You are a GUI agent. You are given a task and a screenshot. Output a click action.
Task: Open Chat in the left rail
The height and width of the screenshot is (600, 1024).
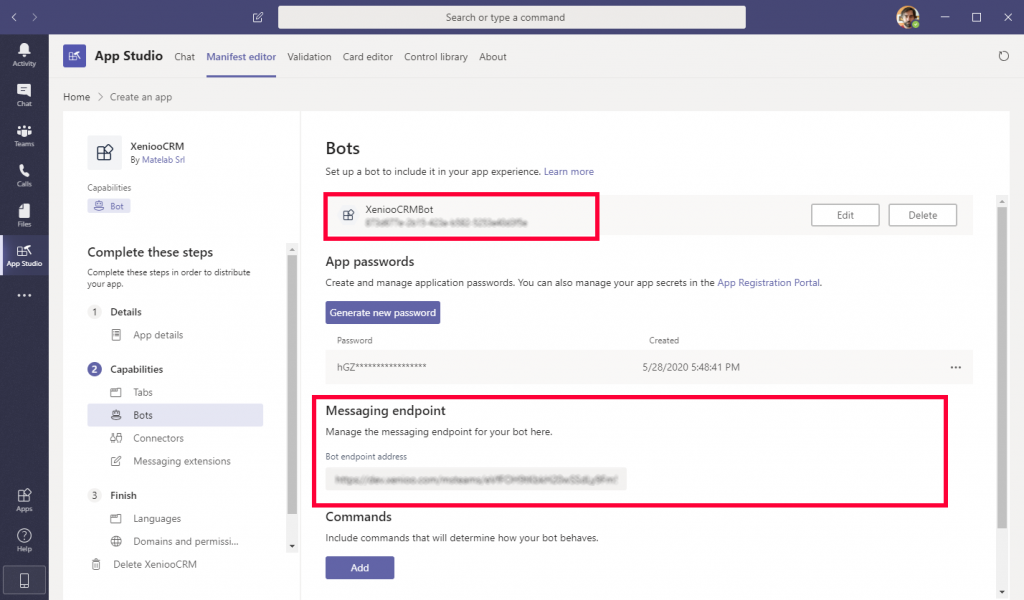coord(24,95)
